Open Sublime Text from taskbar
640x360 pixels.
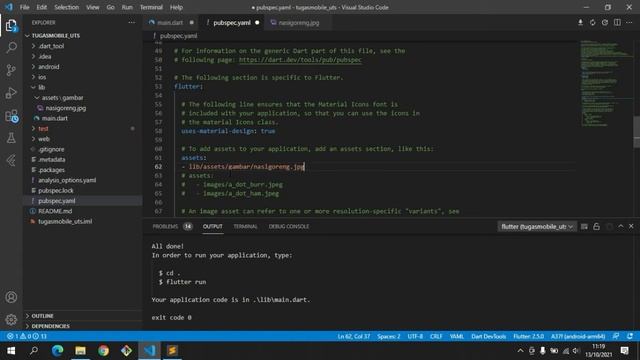(172, 350)
